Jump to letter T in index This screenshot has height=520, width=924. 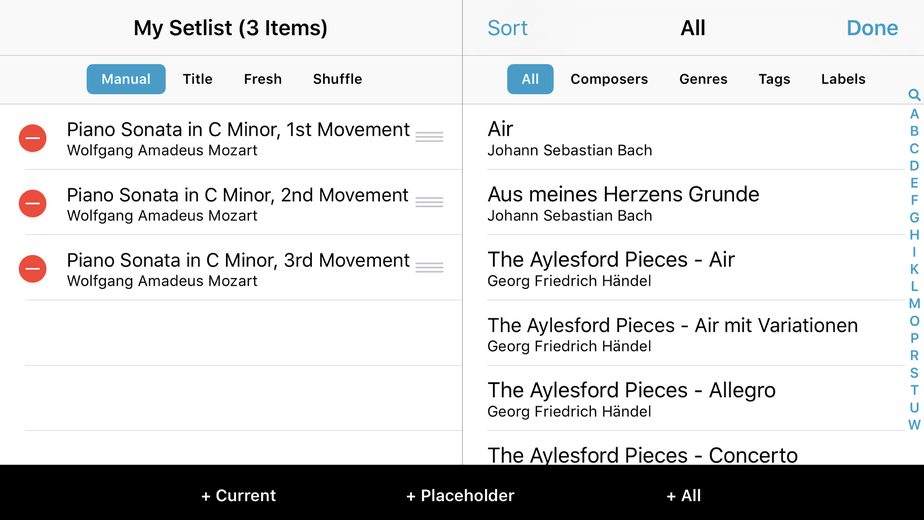(914, 390)
